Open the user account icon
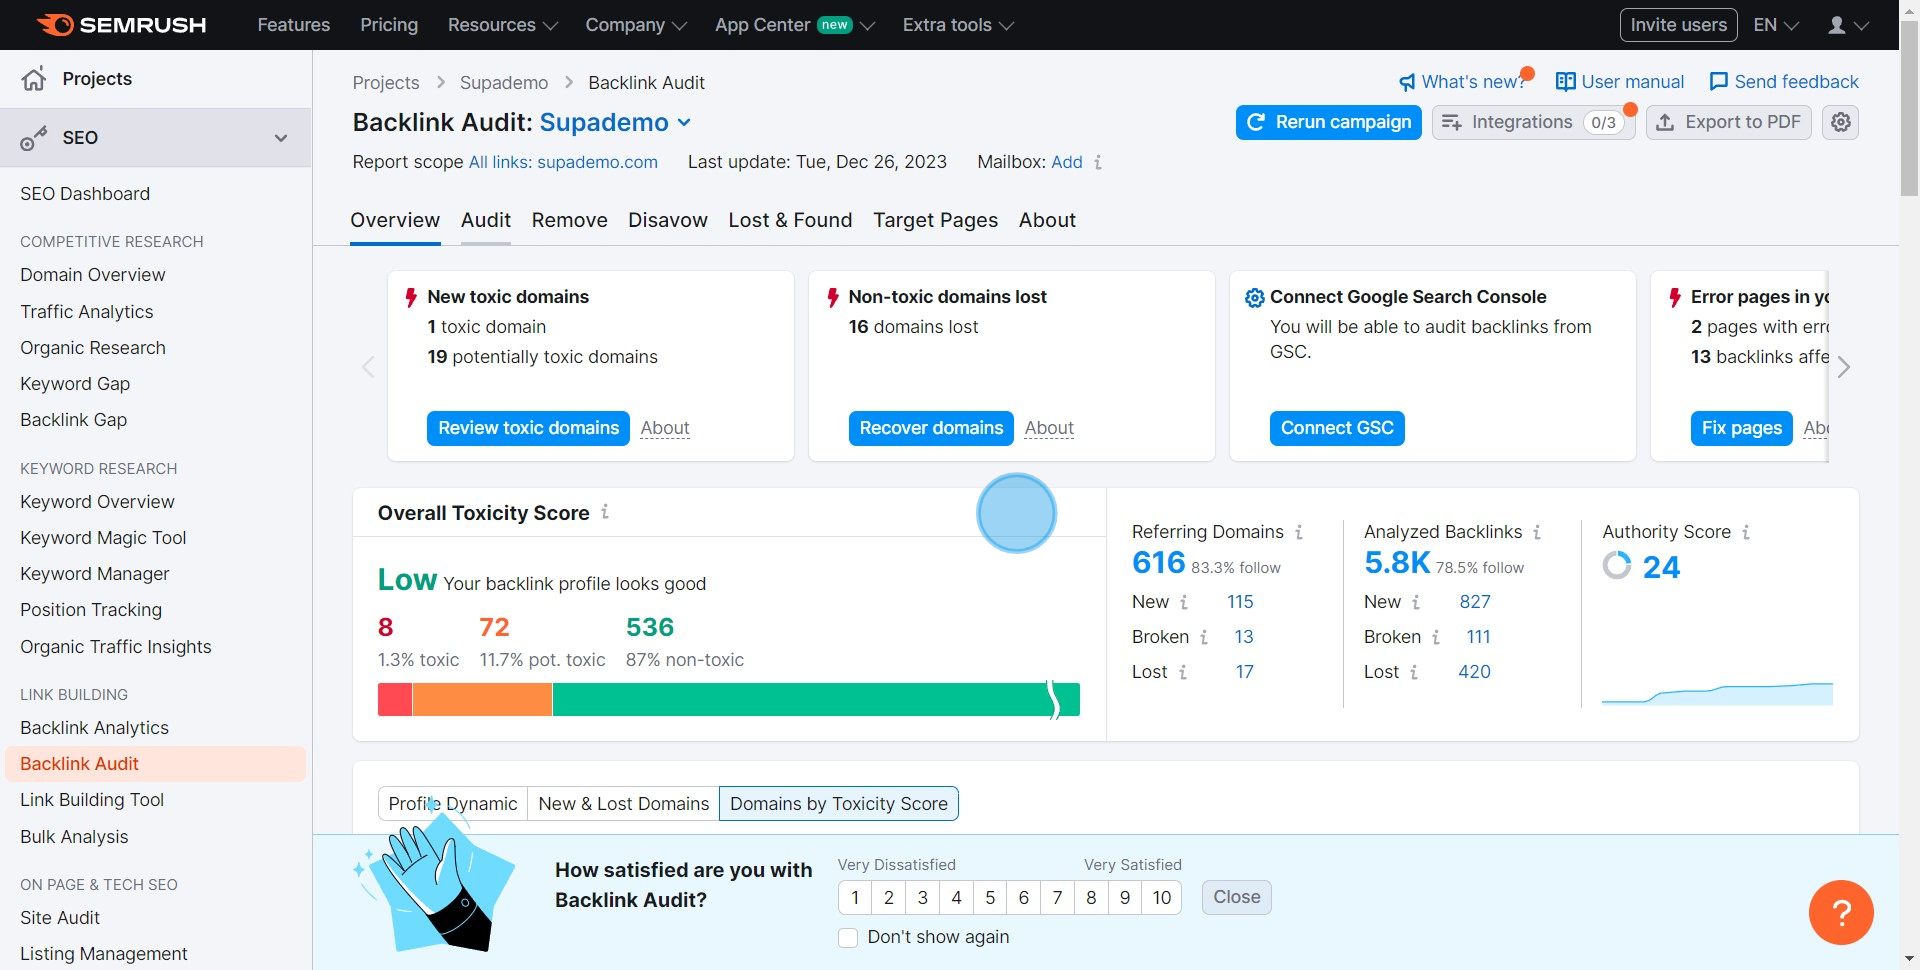 [x=1837, y=25]
